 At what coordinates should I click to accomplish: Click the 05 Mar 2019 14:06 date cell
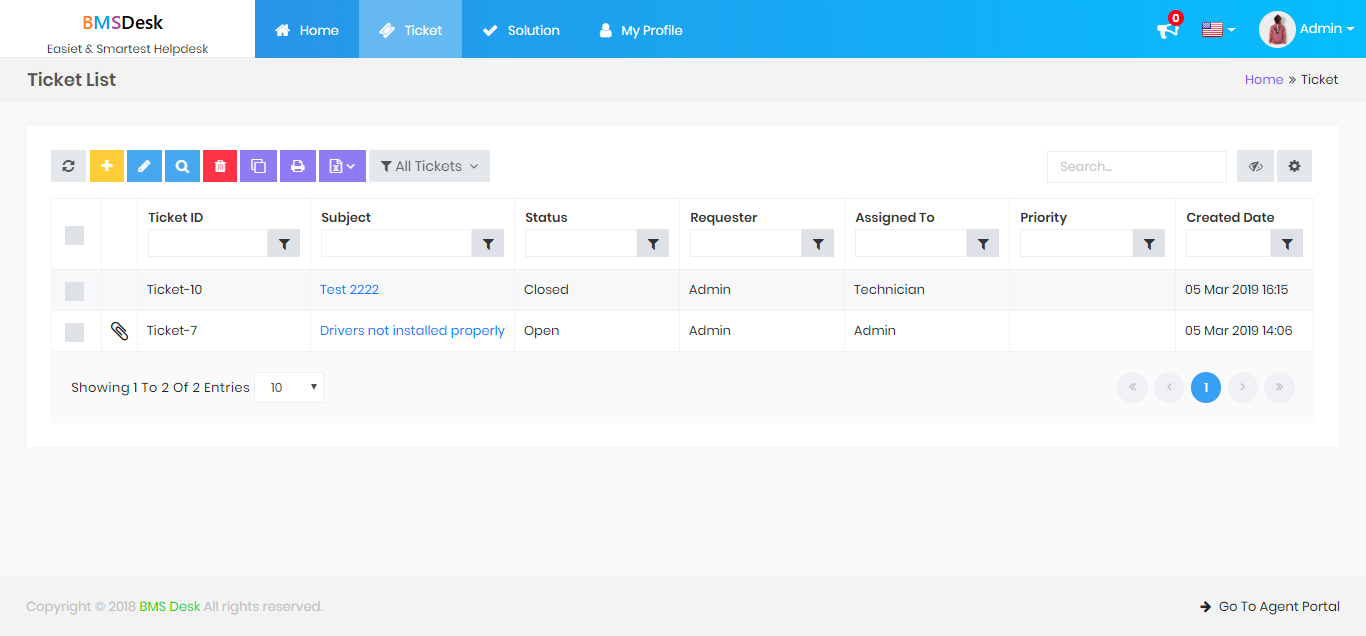coord(1244,331)
